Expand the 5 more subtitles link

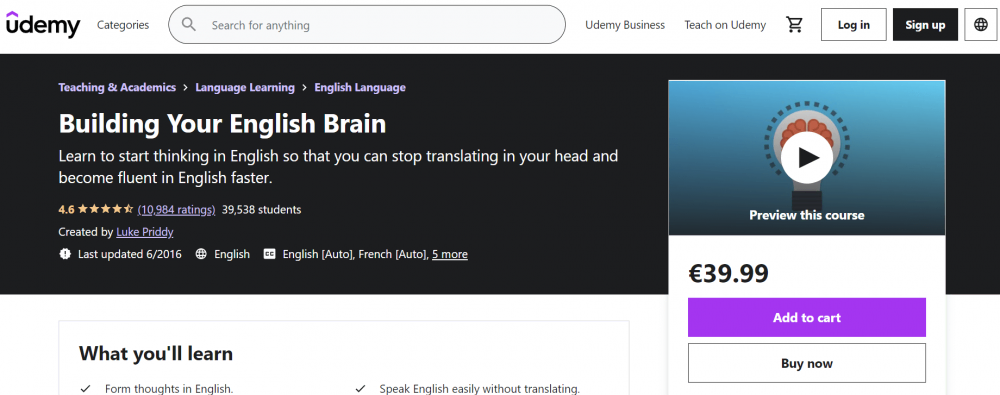click(x=450, y=254)
